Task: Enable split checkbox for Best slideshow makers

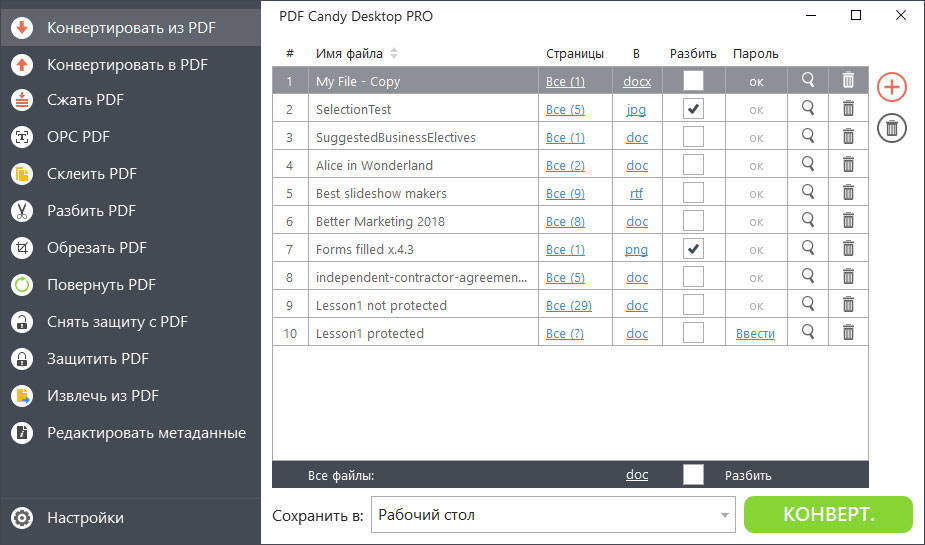Action: pos(693,193)
